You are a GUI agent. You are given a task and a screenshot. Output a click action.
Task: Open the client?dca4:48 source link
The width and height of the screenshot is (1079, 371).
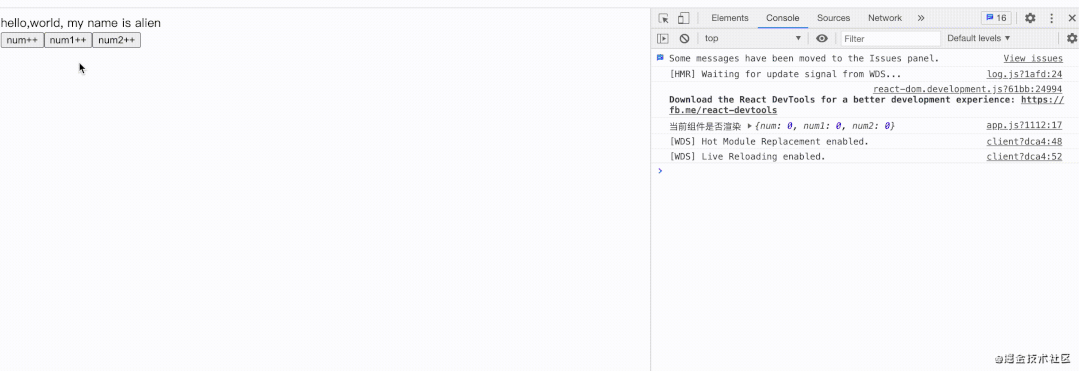click(x=1025, y=141)
